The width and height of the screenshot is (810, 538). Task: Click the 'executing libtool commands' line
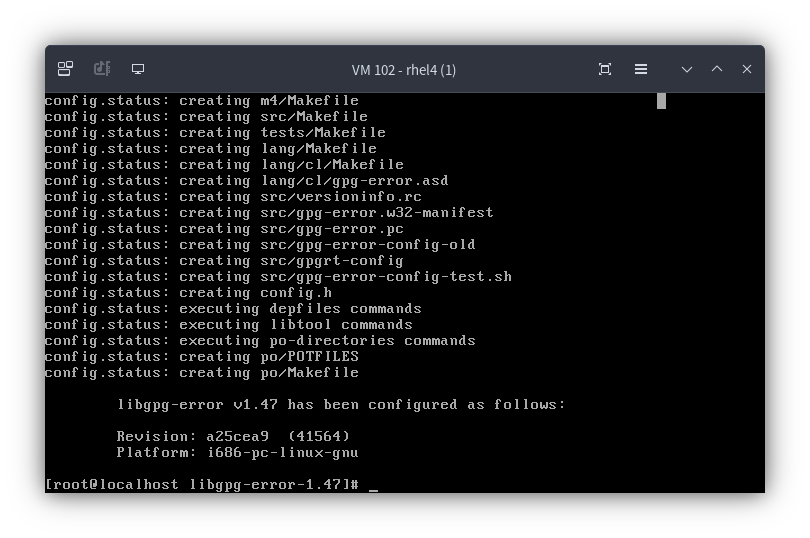[x=228, y=325]
